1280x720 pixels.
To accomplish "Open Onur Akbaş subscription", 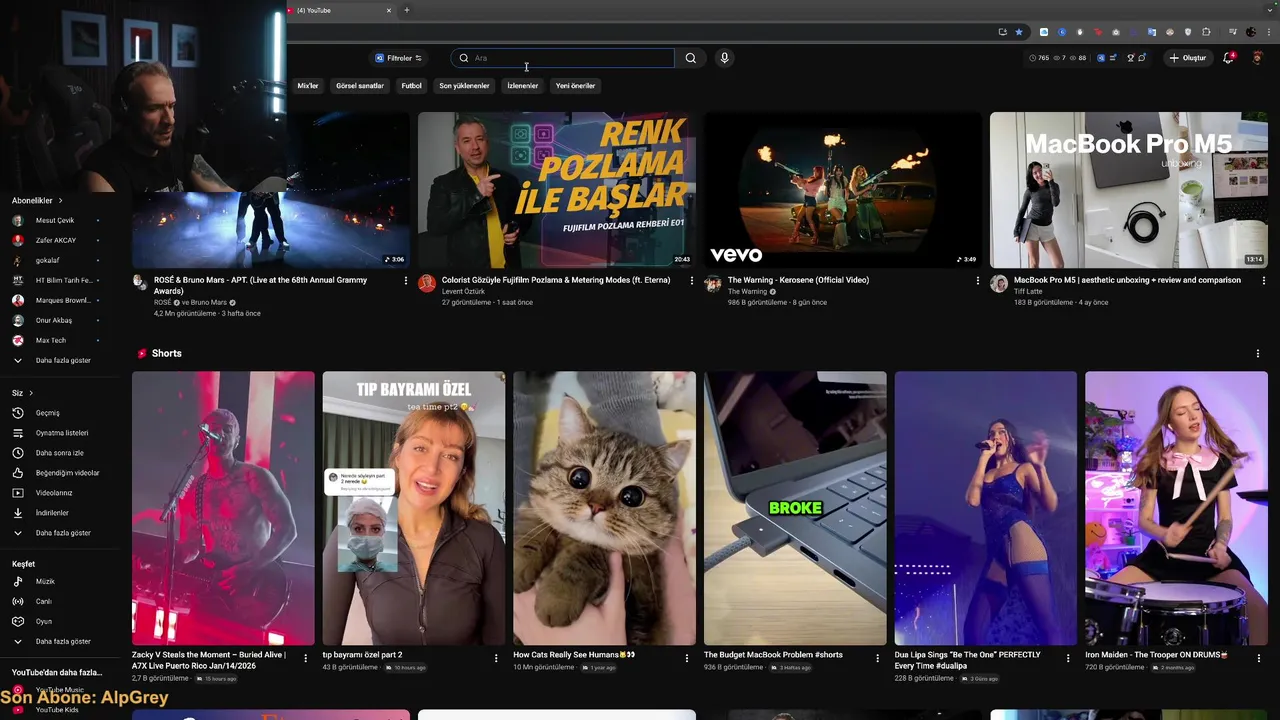I will [x=55, y=320].
